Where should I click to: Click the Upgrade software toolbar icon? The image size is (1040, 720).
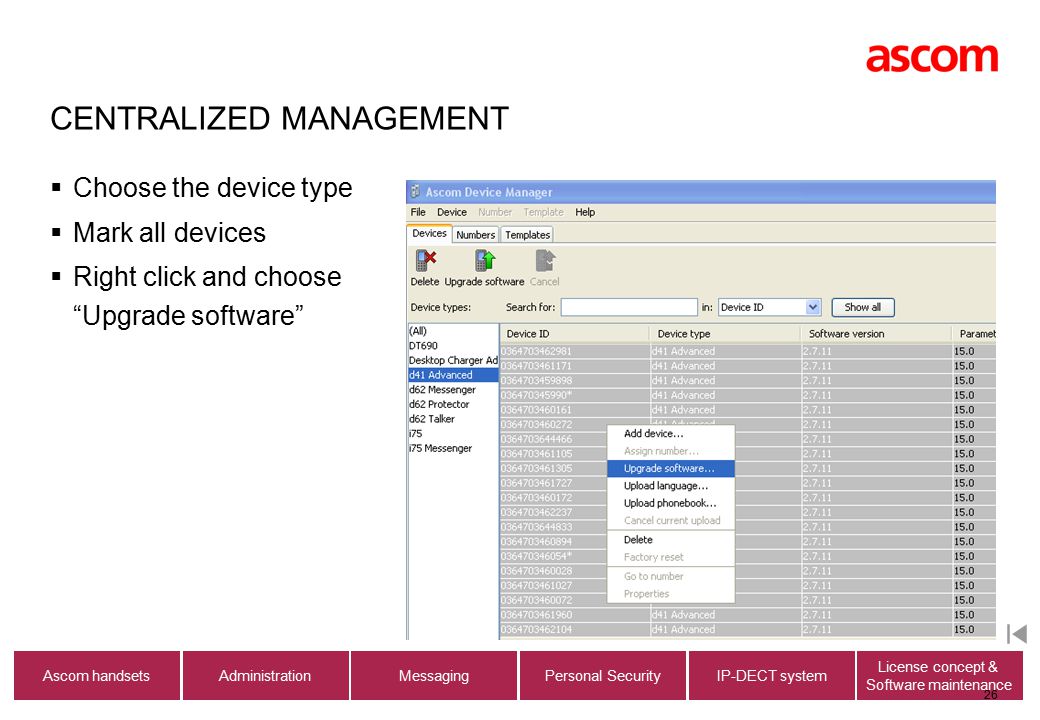point(485,261)
